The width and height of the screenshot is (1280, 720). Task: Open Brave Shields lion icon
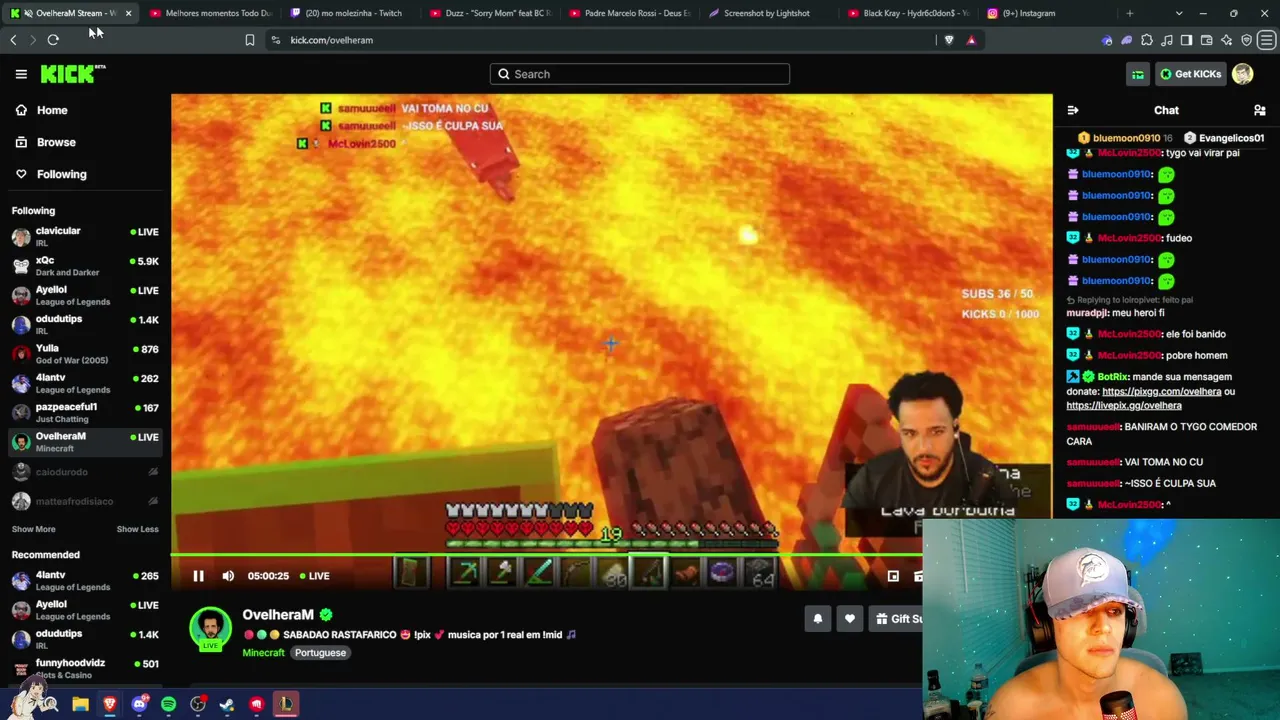[x=950, y=40]
